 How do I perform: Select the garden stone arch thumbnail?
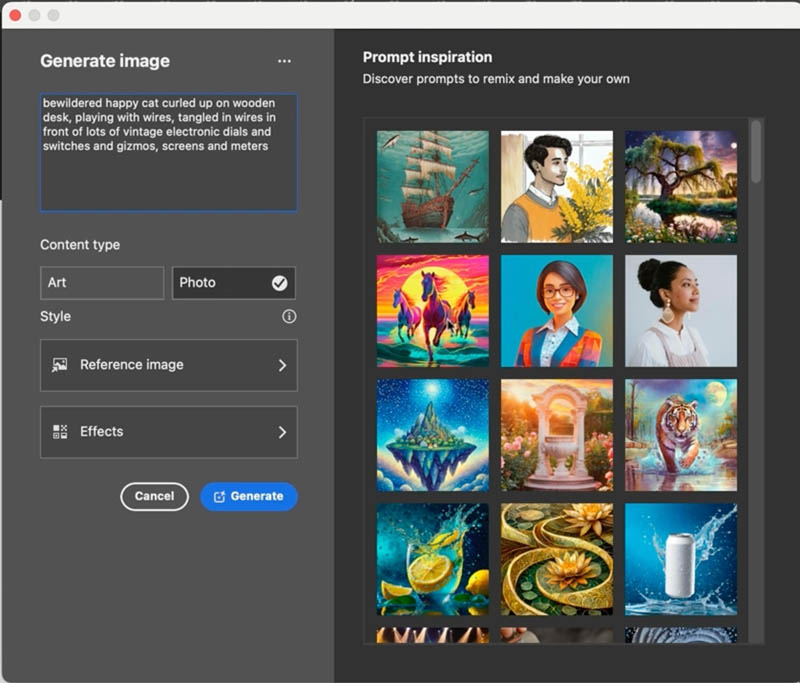point(557,435)
